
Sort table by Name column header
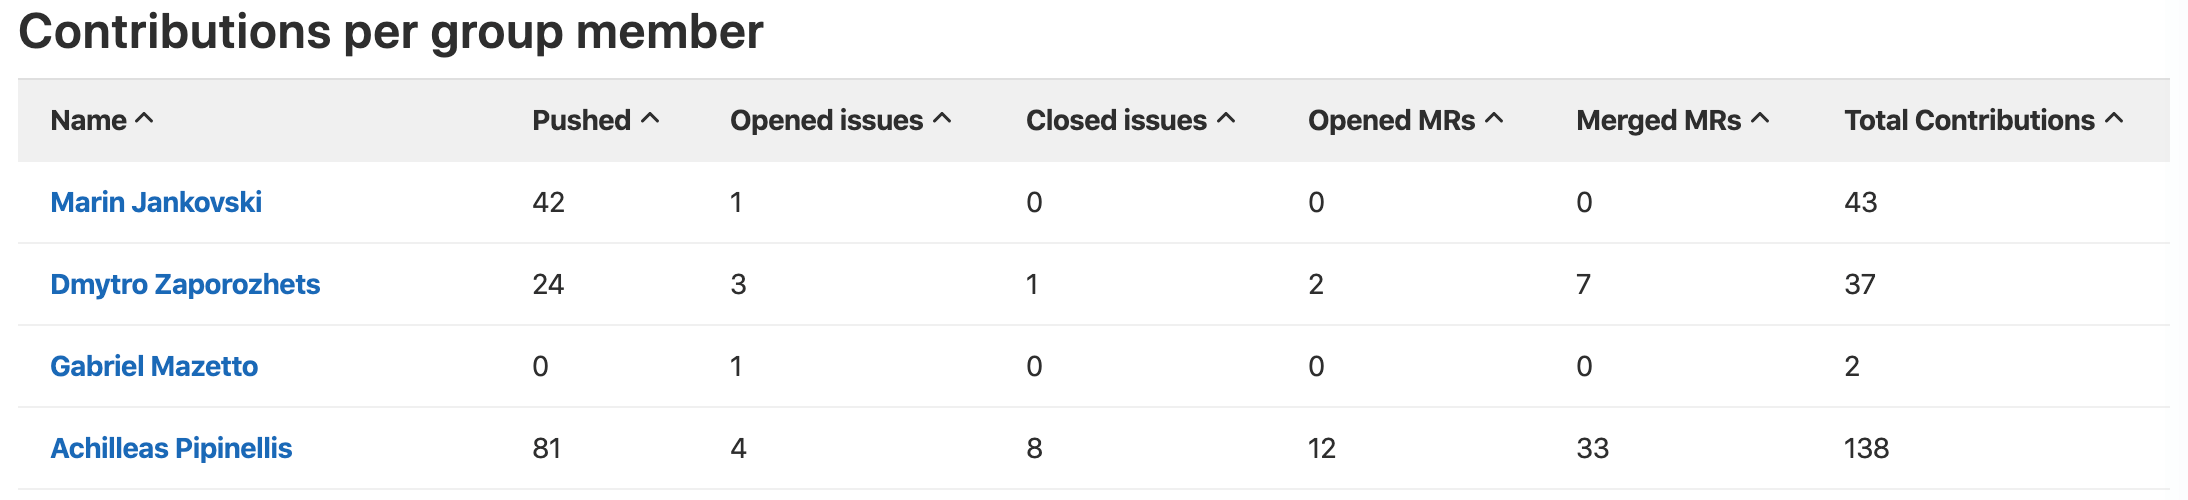pyautogui.click(x=88, y=120)
